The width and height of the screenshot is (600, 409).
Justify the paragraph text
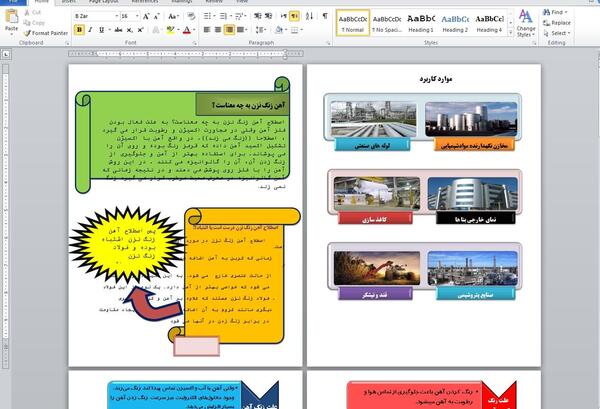click(x=242, y=30)
